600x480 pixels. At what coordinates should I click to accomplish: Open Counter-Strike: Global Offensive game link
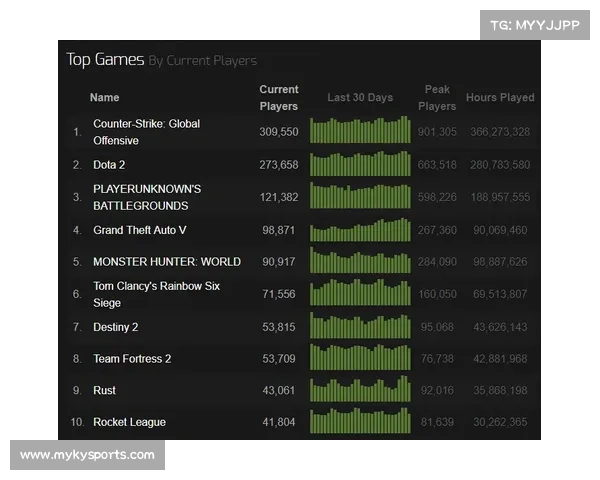[x=147, y=132]
